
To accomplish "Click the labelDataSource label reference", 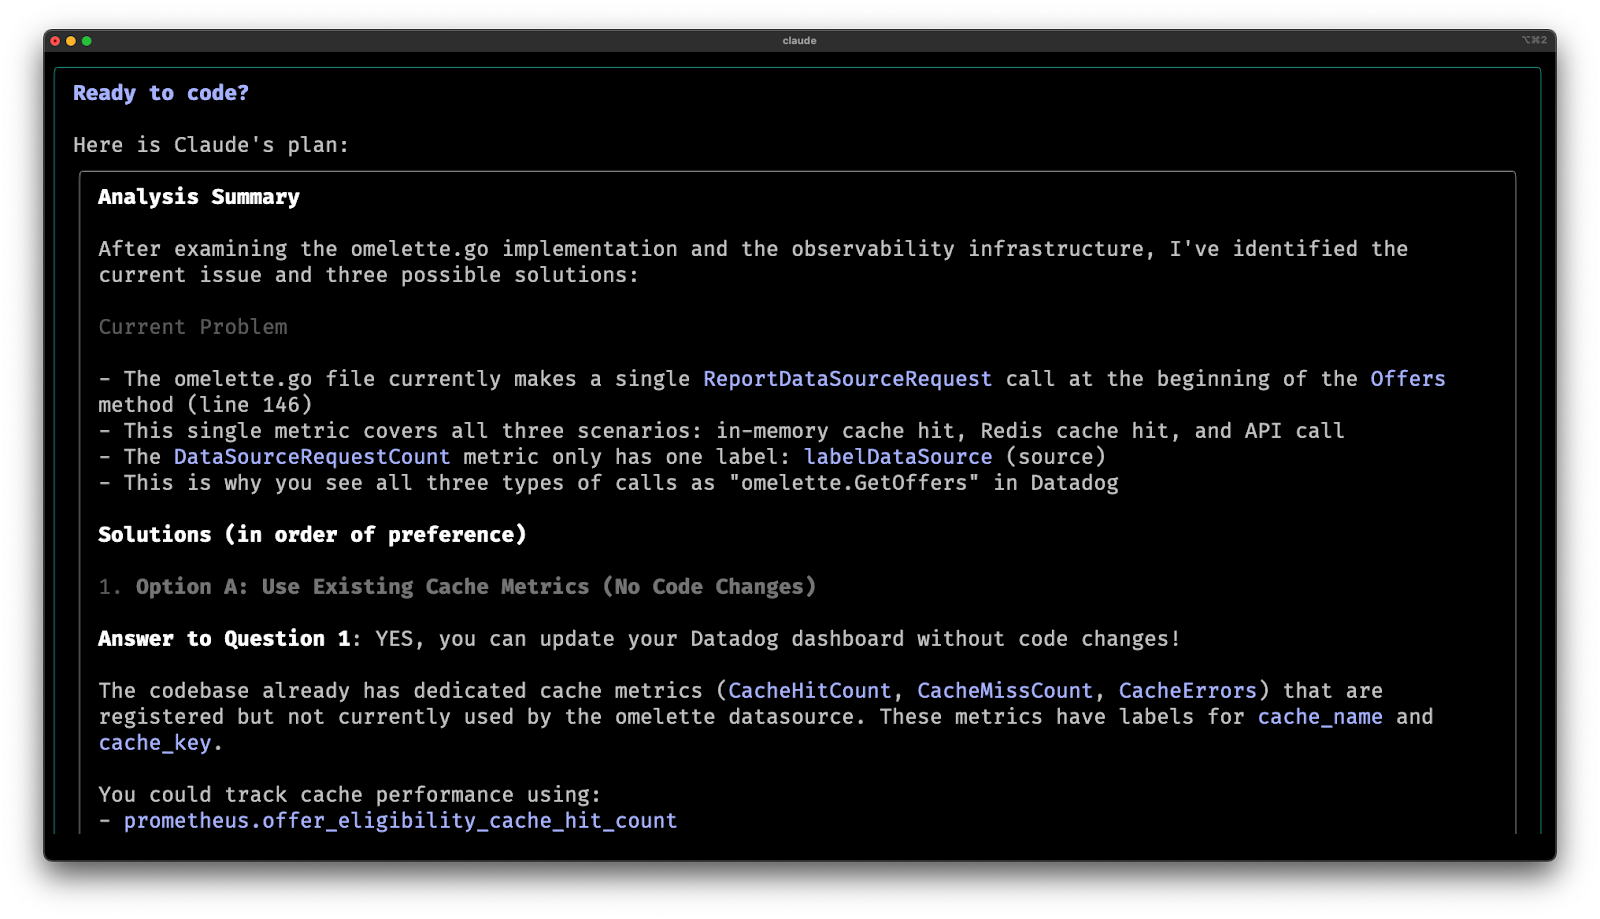I will point(898,456).
